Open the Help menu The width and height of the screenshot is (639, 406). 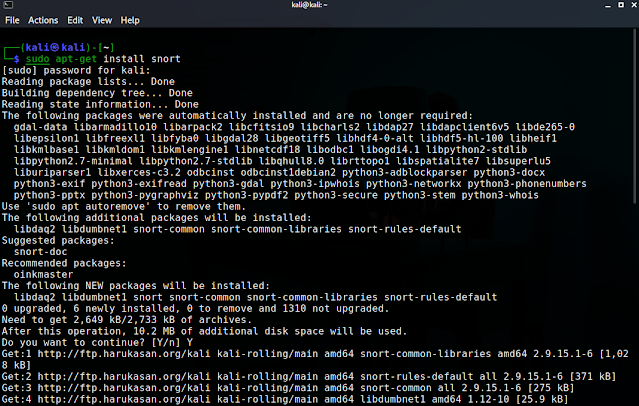(x=130, y=20)
